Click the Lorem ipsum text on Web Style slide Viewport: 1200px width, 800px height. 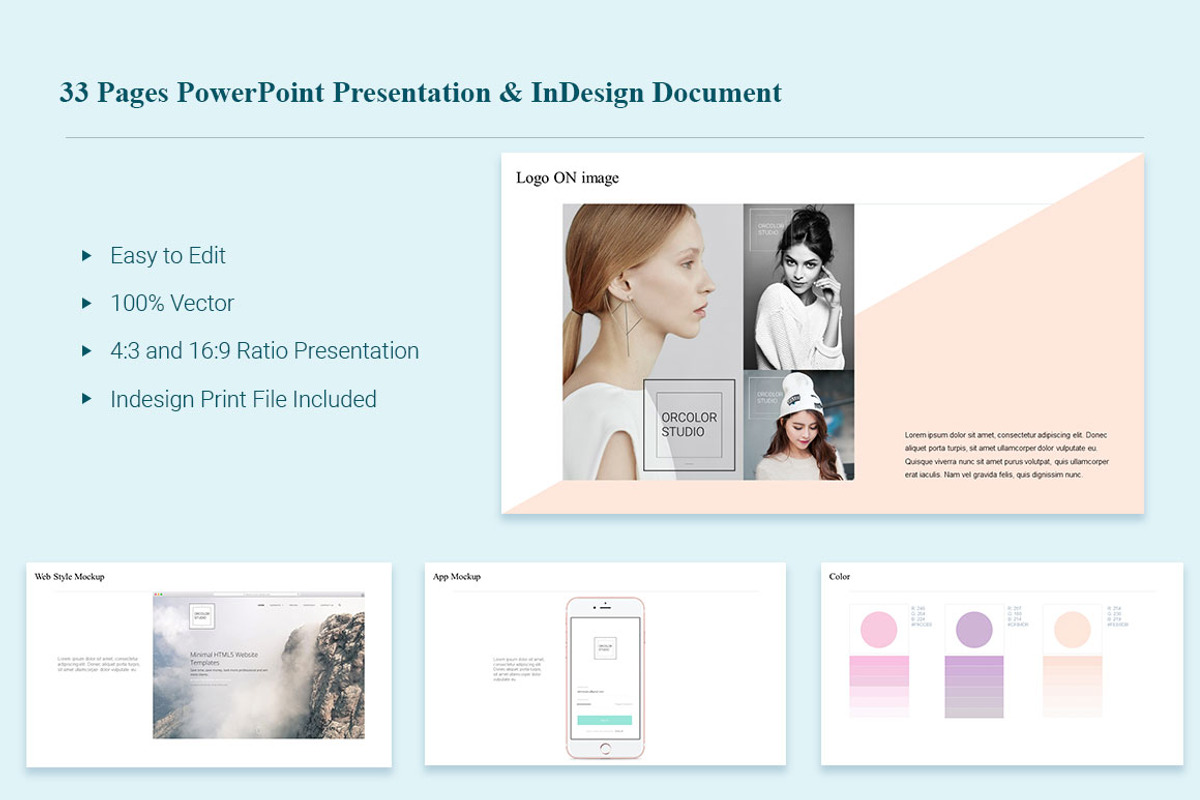pos(97,664)
